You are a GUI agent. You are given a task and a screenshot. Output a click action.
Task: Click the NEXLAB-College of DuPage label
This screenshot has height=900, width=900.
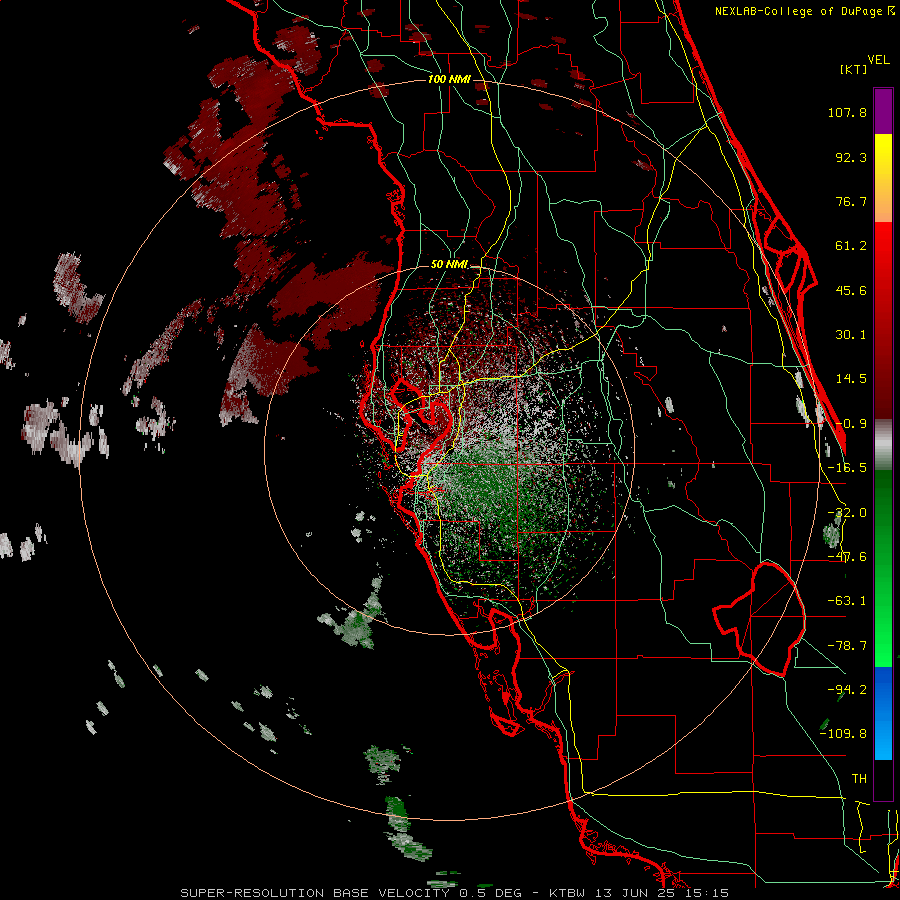805,11
